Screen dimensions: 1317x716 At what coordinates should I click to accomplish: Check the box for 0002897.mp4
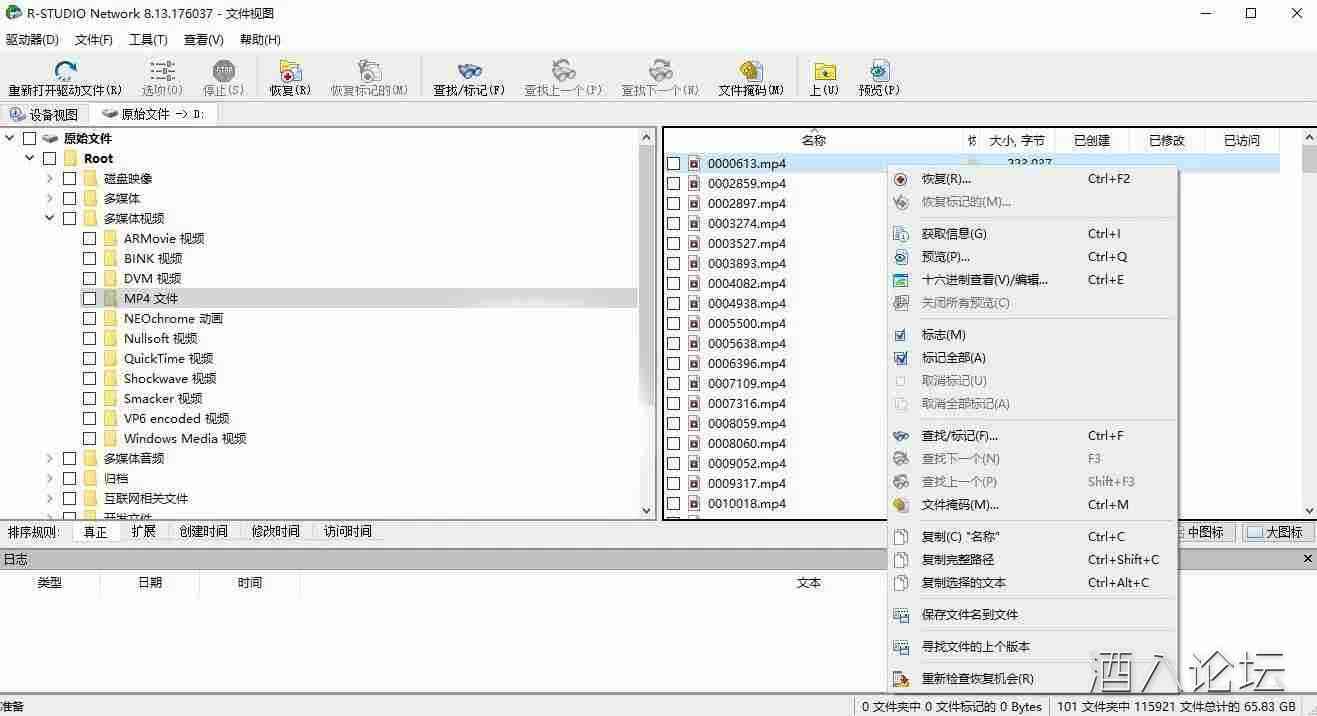(x=673, y=203)
